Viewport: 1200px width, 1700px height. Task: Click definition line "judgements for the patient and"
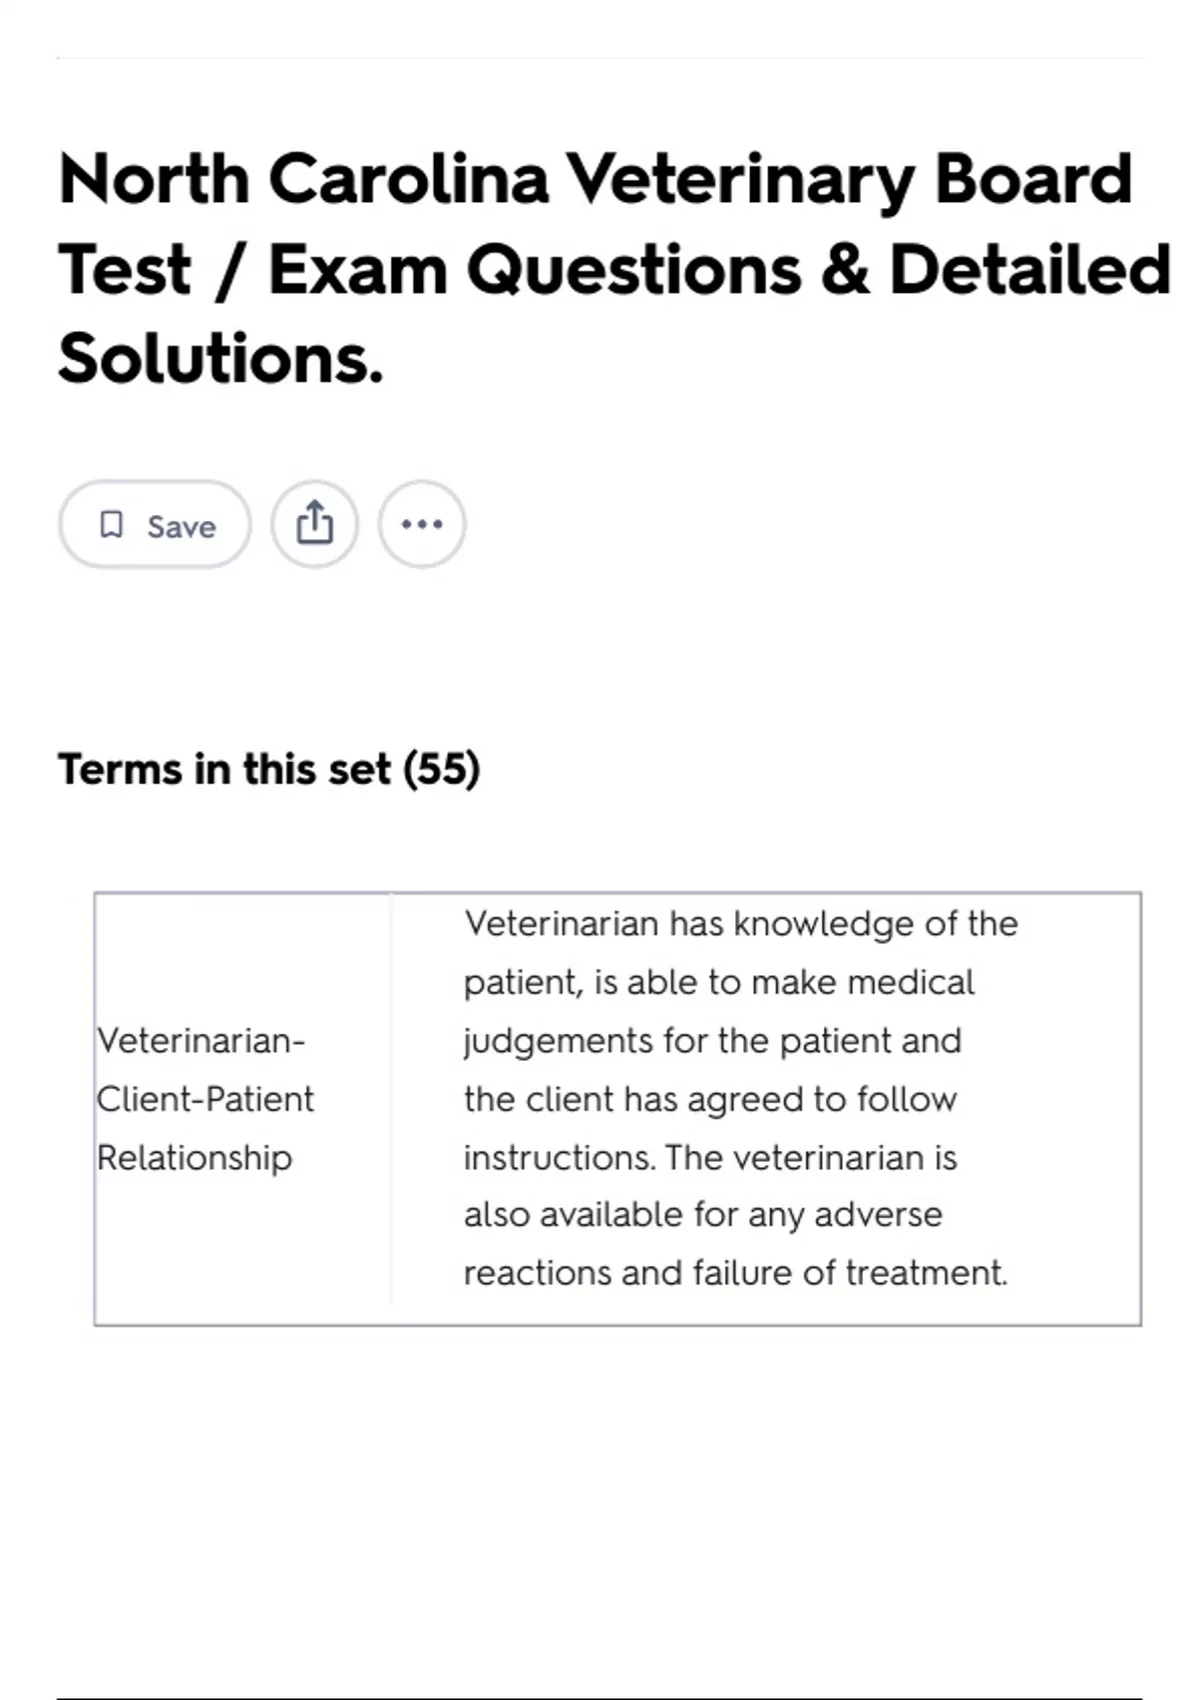712,1040
